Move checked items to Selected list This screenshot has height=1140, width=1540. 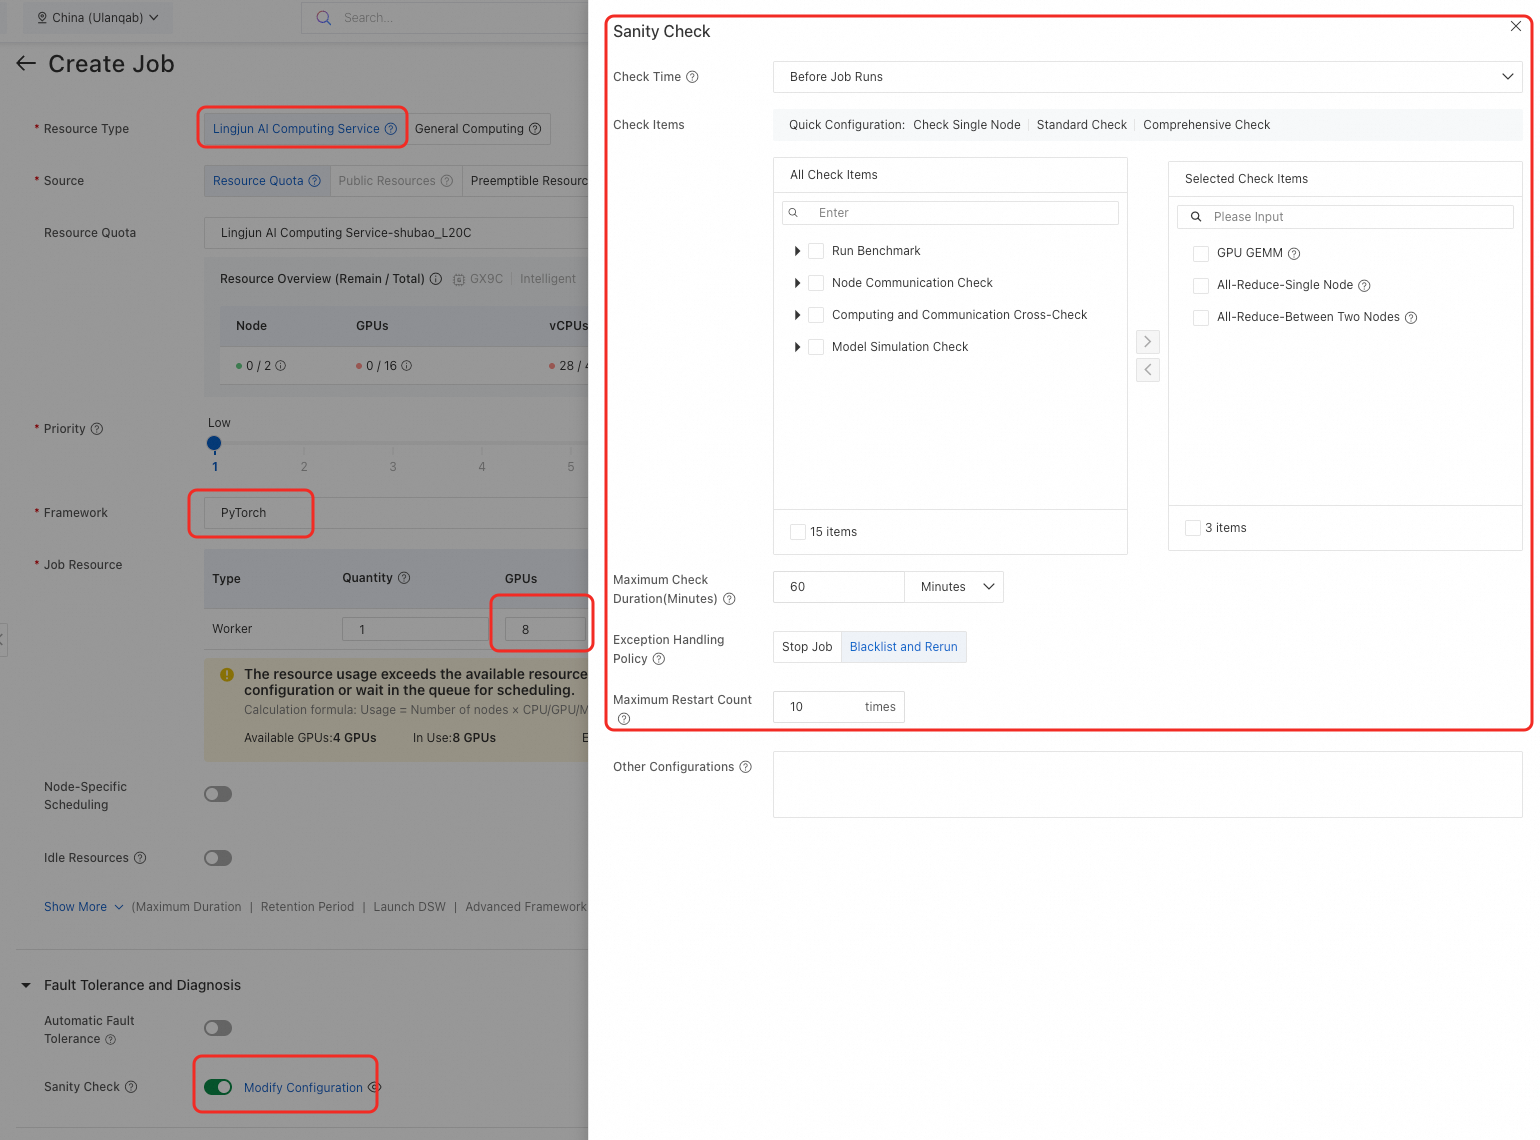tap(1148, 342)
